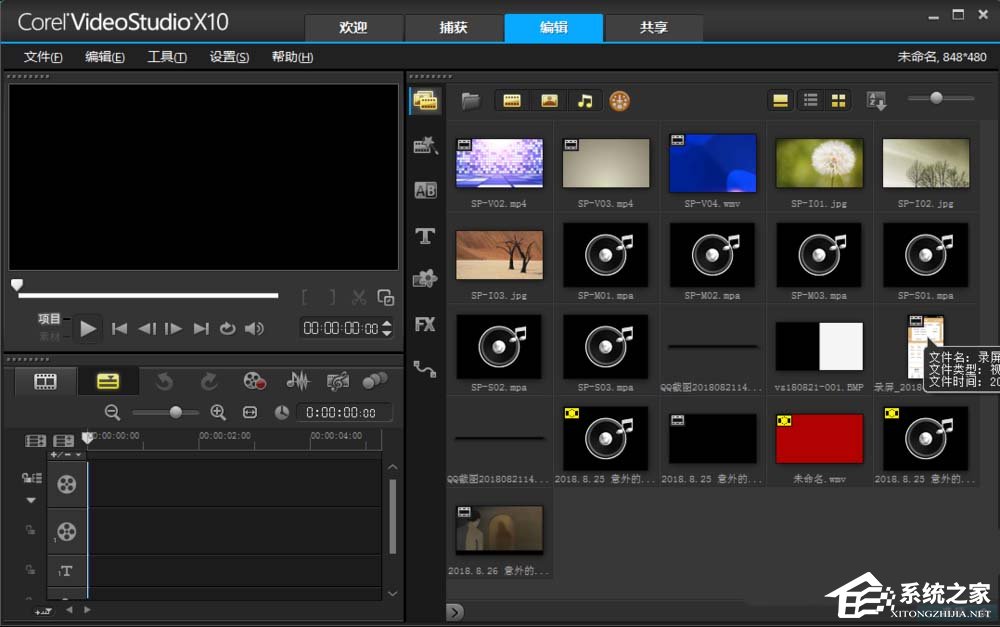
Task: Select the SP-I01.jpg dandelion thumbnail
Action: 819,162
